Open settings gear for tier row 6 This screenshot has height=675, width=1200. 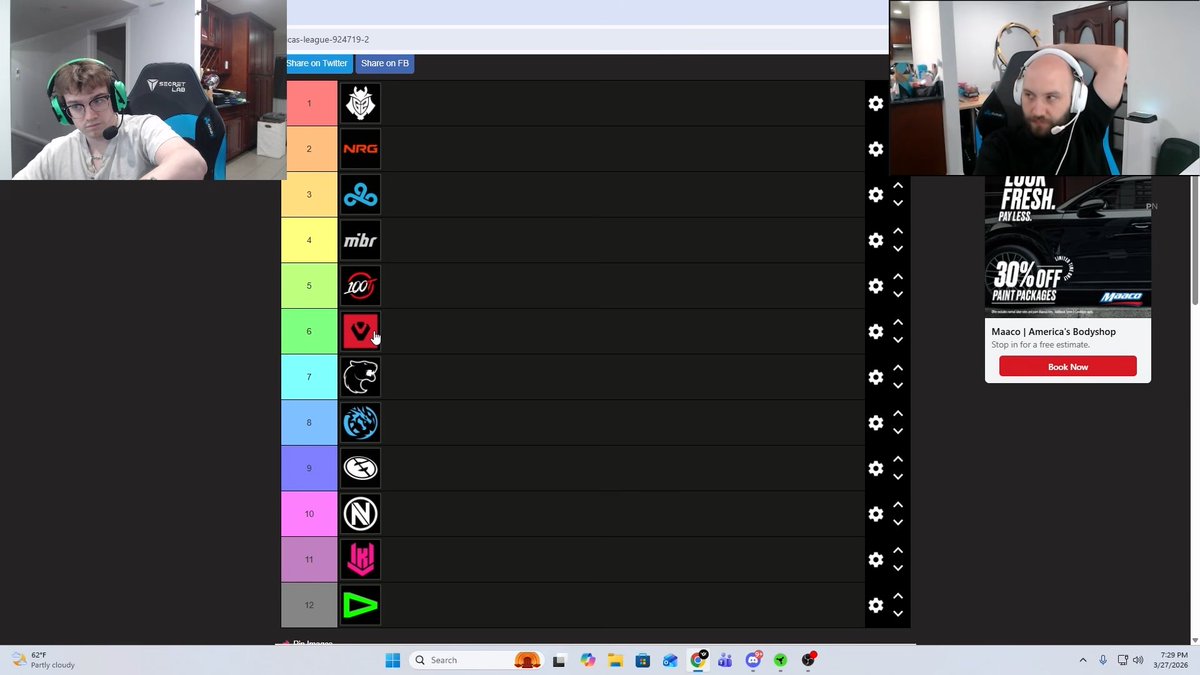876,332
